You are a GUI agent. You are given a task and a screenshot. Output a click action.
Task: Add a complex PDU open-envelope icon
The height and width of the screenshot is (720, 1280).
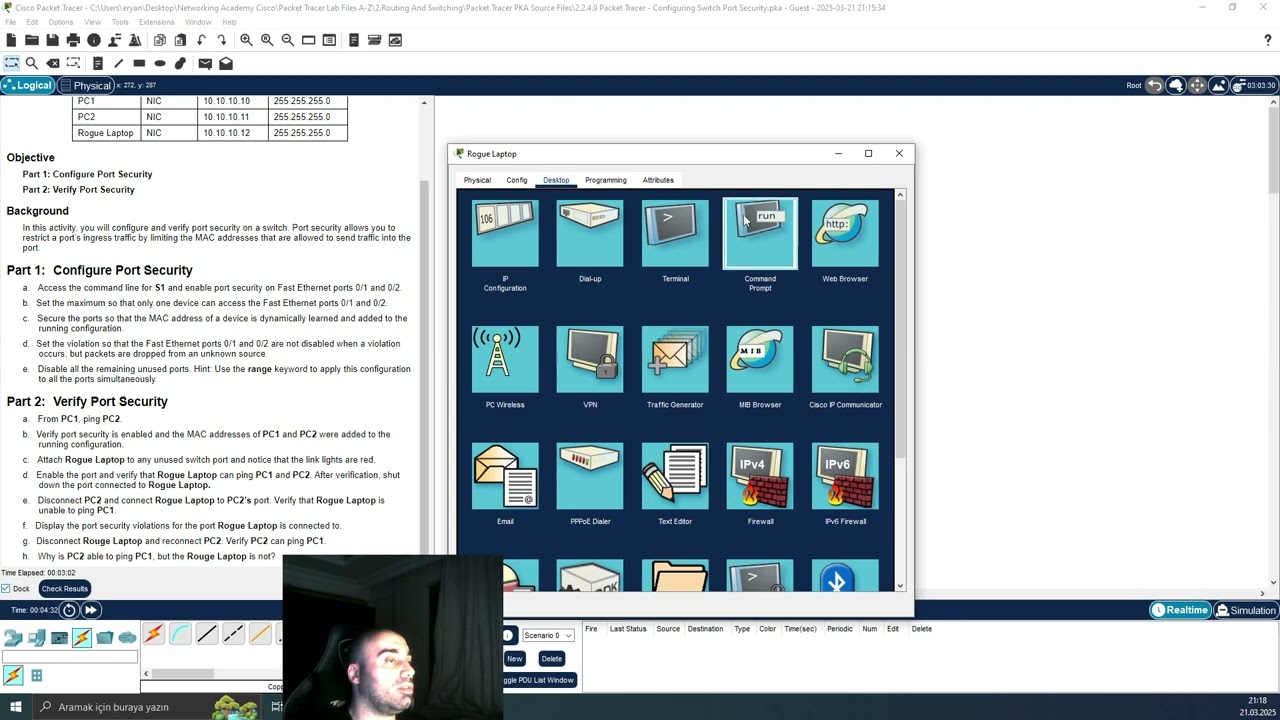[226, 63]
